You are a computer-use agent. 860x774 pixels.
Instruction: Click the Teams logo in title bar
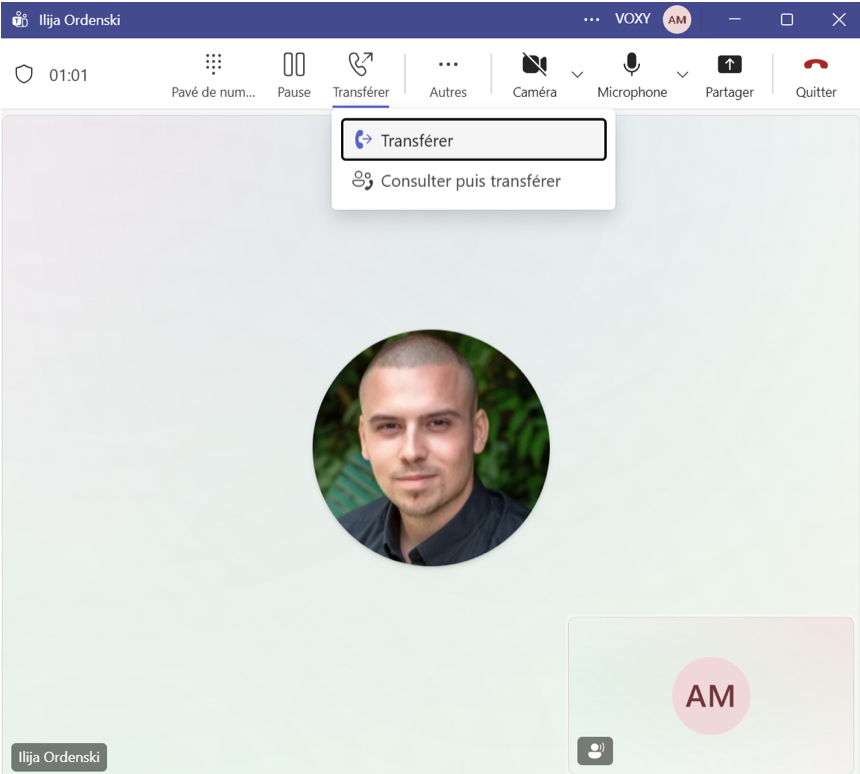click(20, 20)
